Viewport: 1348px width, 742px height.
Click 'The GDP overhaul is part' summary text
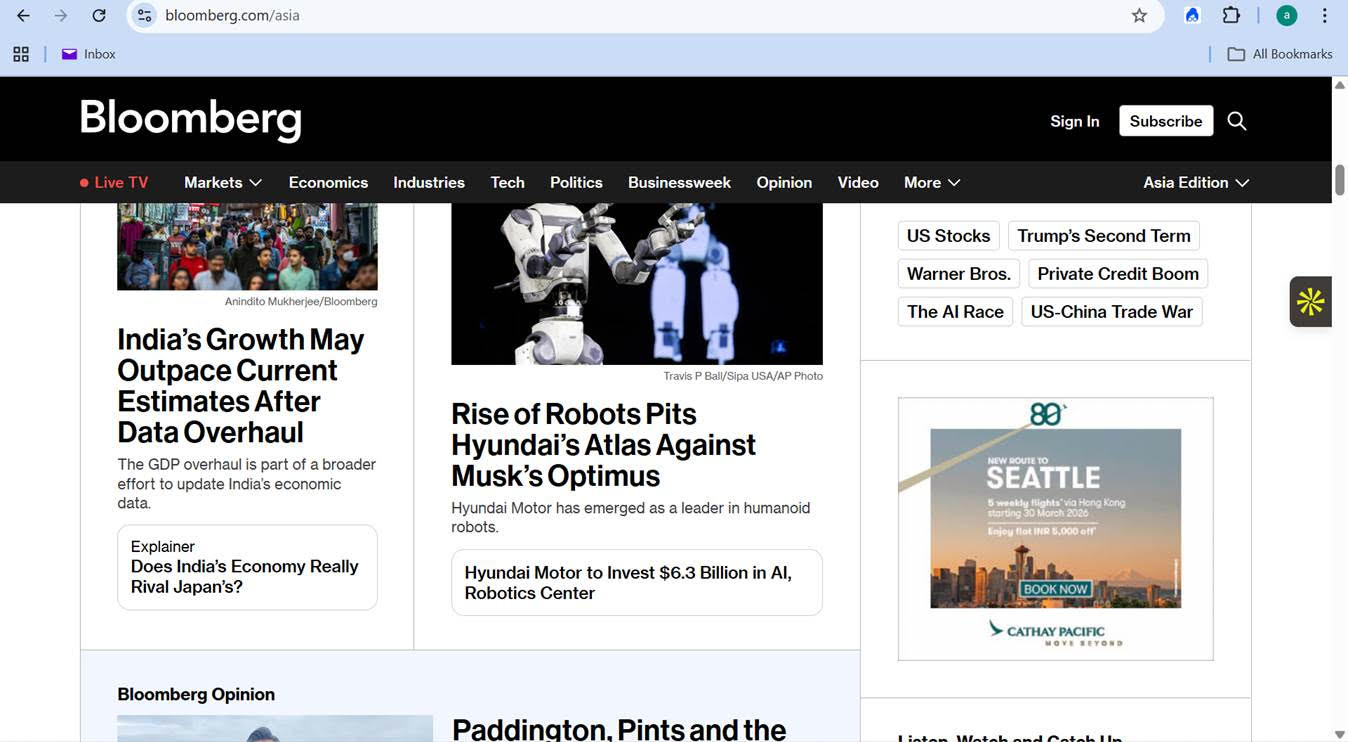(247, 484)
